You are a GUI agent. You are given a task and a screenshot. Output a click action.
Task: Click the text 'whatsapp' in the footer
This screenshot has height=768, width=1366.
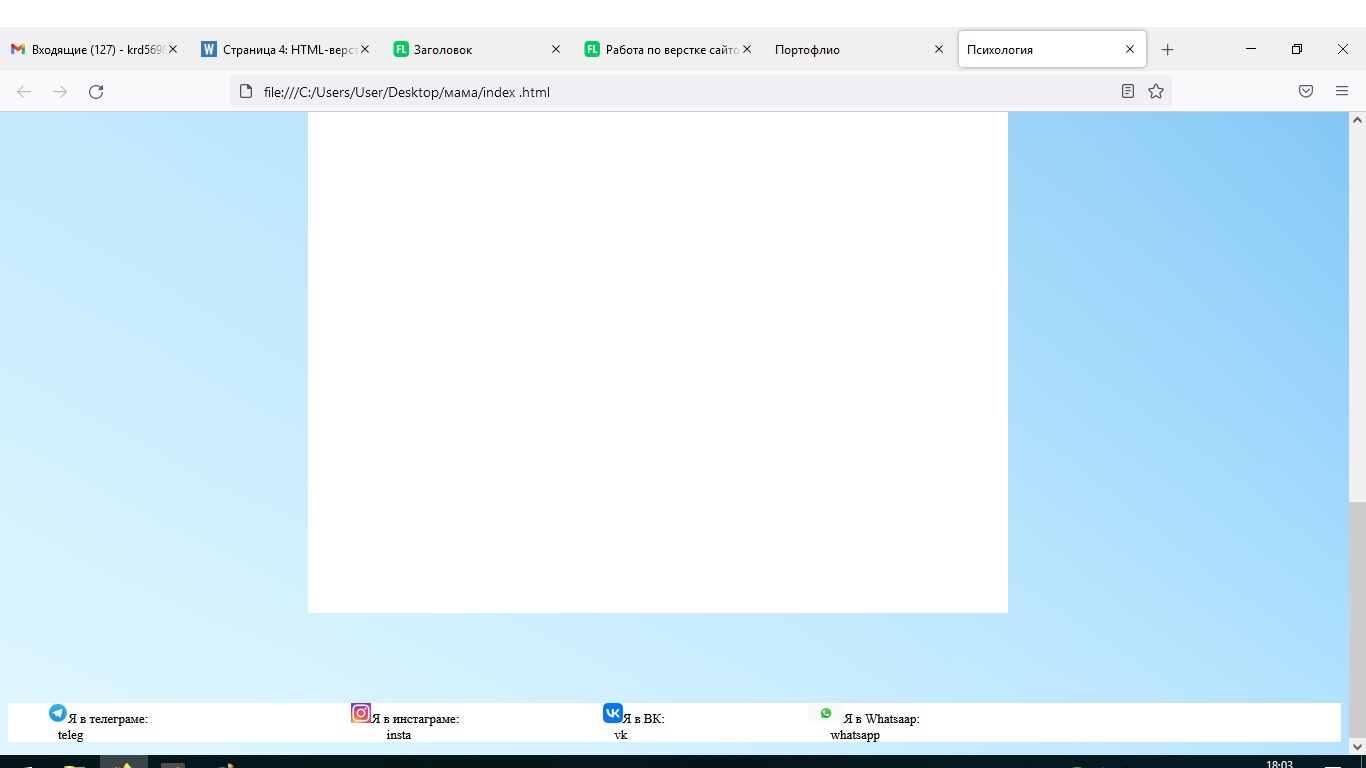855,735
